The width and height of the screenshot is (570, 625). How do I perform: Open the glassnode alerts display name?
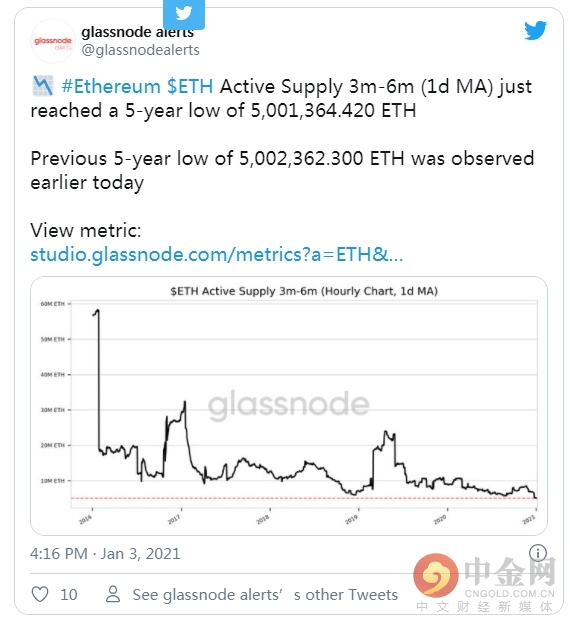click(138, 31)
